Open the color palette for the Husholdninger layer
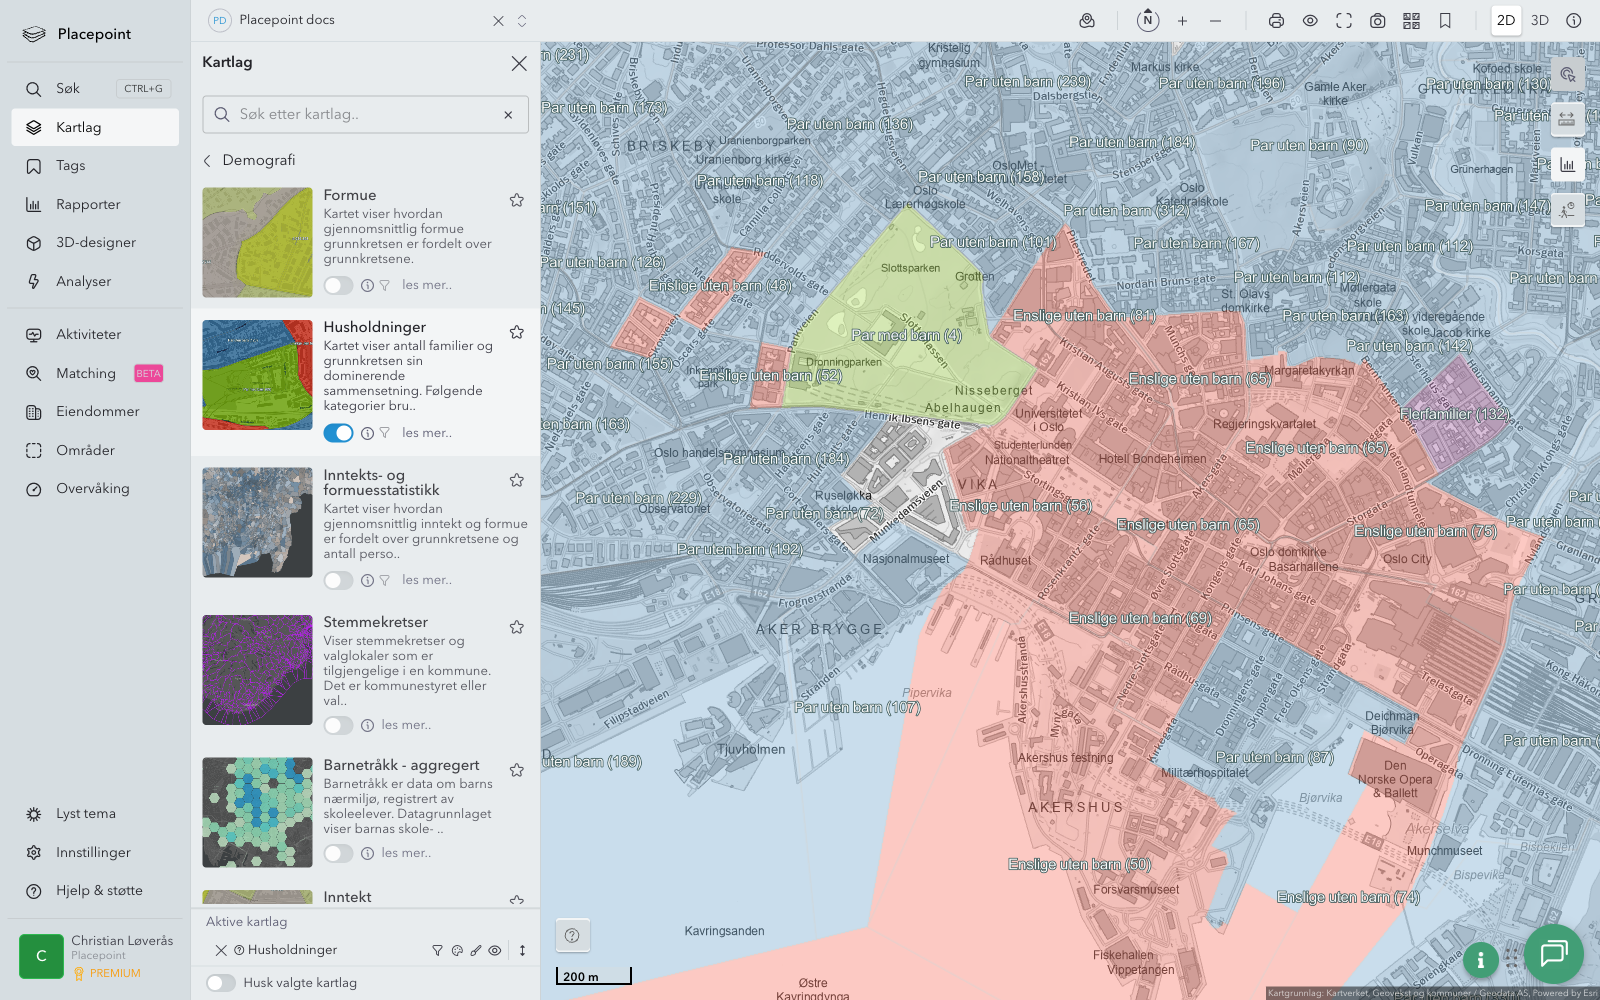This screenshot has width=1600, height=1000. pyautogui.click(x=457, y=951)
